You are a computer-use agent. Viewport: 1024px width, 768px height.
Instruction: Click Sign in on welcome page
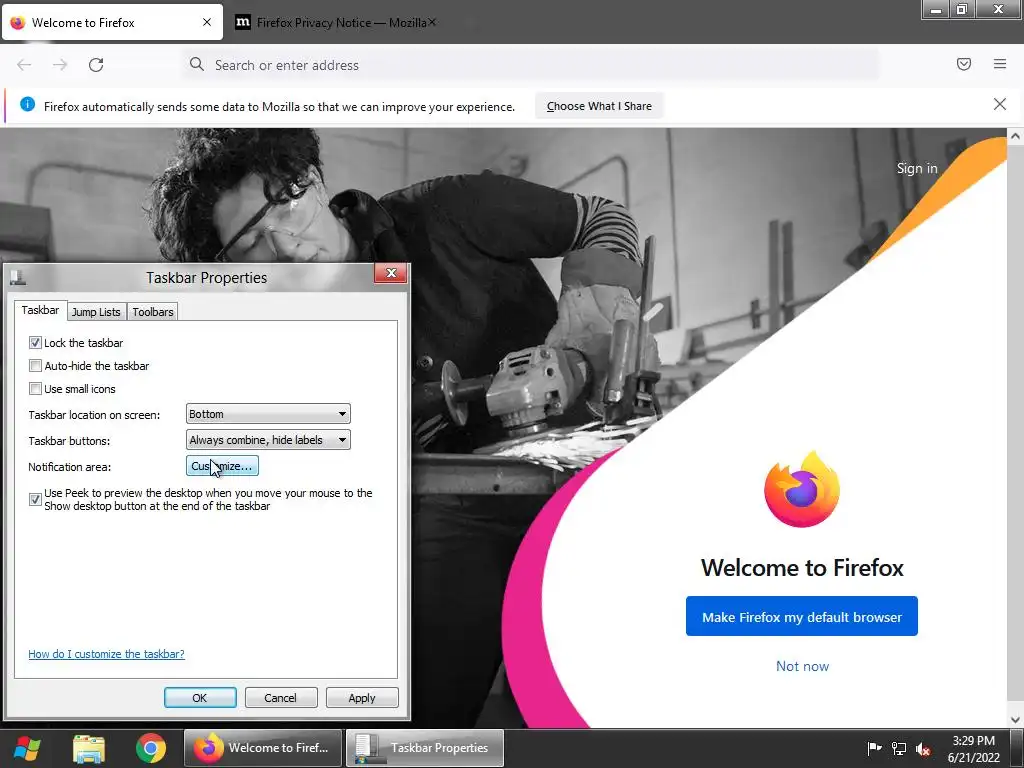917,168
